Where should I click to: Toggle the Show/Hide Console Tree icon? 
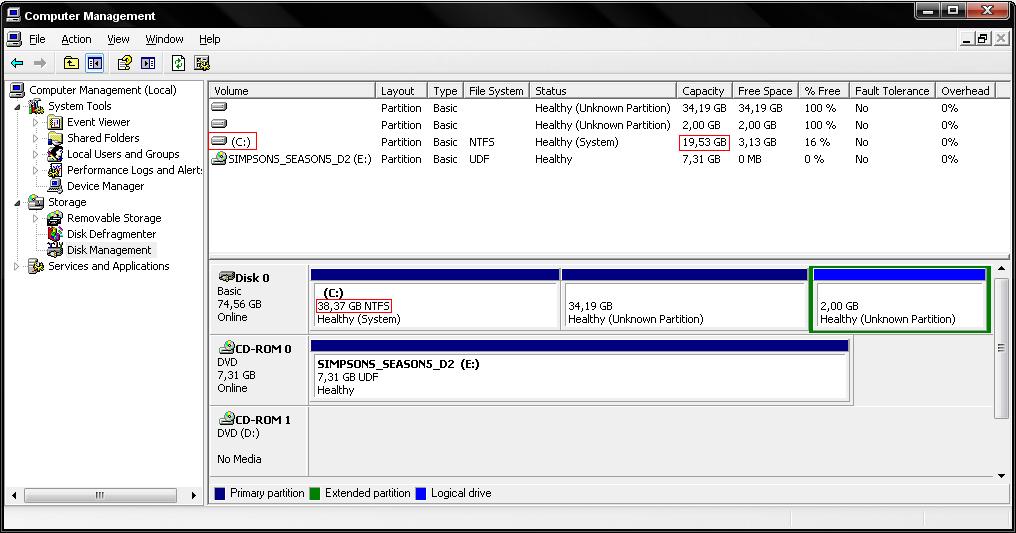(95, 63)
